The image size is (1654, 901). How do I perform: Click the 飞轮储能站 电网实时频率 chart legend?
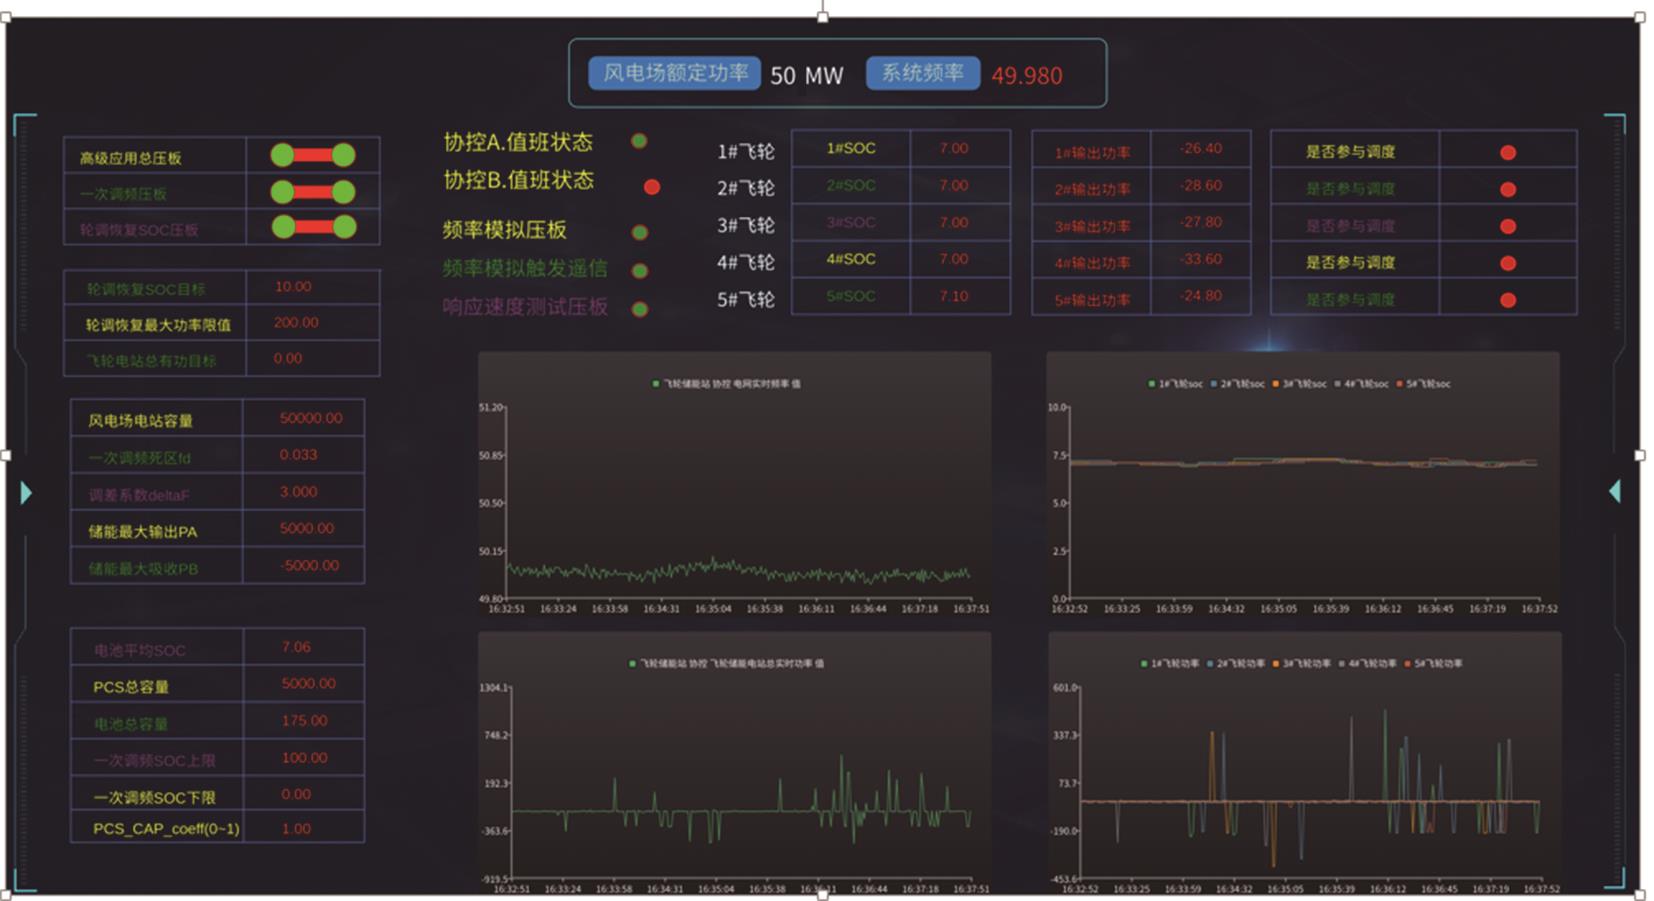pos(727,384)
